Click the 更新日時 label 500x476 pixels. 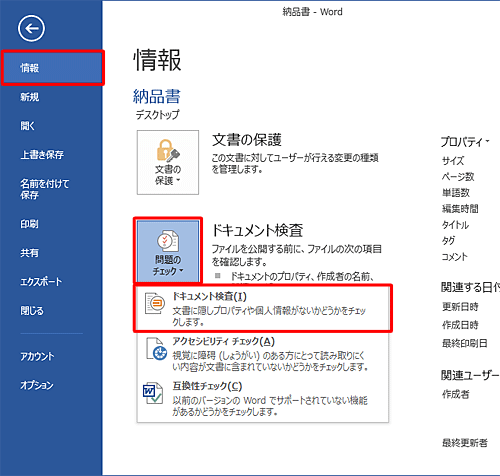pos(460,306)
